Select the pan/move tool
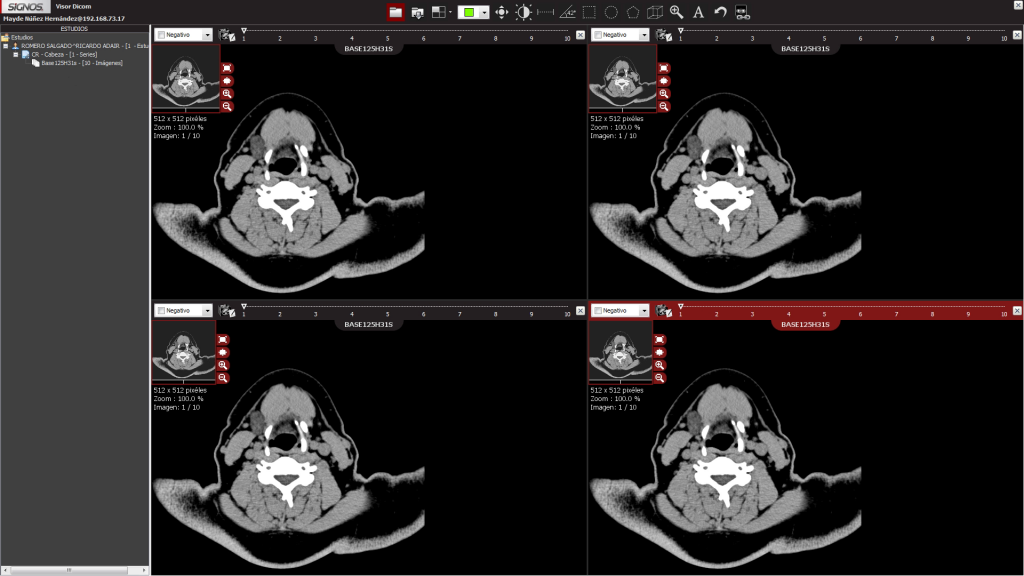 (501, 12)
